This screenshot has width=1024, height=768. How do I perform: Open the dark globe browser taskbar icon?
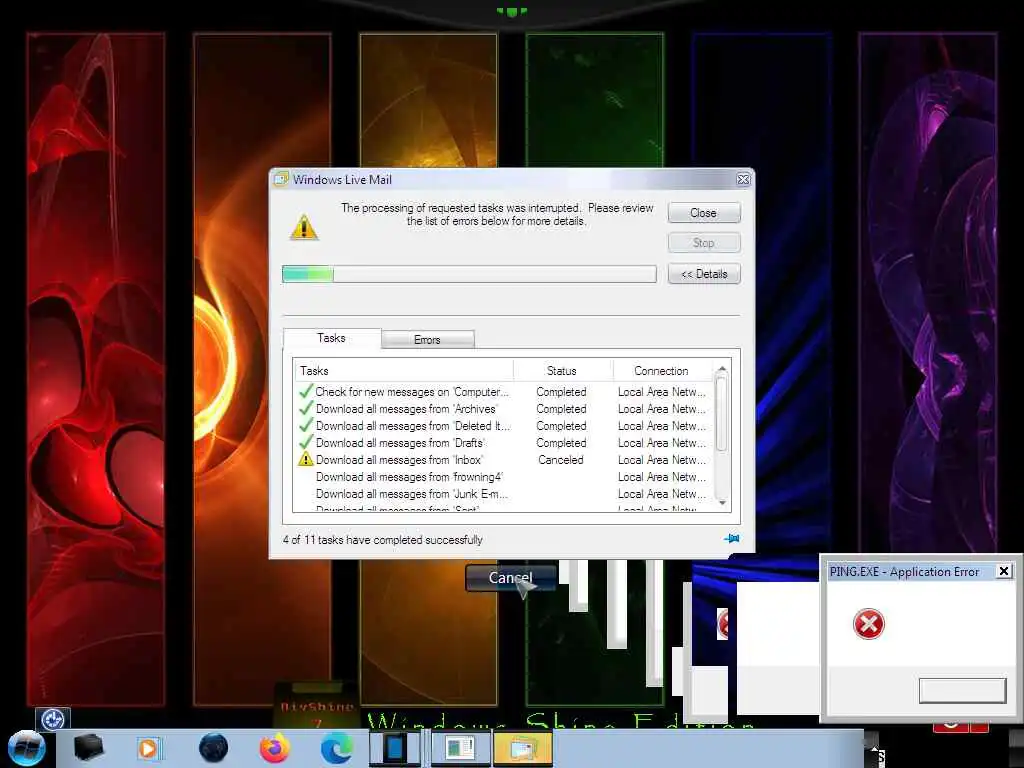click(214, 748)
